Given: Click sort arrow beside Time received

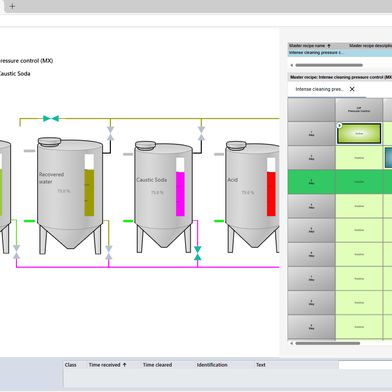Looking at the screenshot, I should 125,365.
